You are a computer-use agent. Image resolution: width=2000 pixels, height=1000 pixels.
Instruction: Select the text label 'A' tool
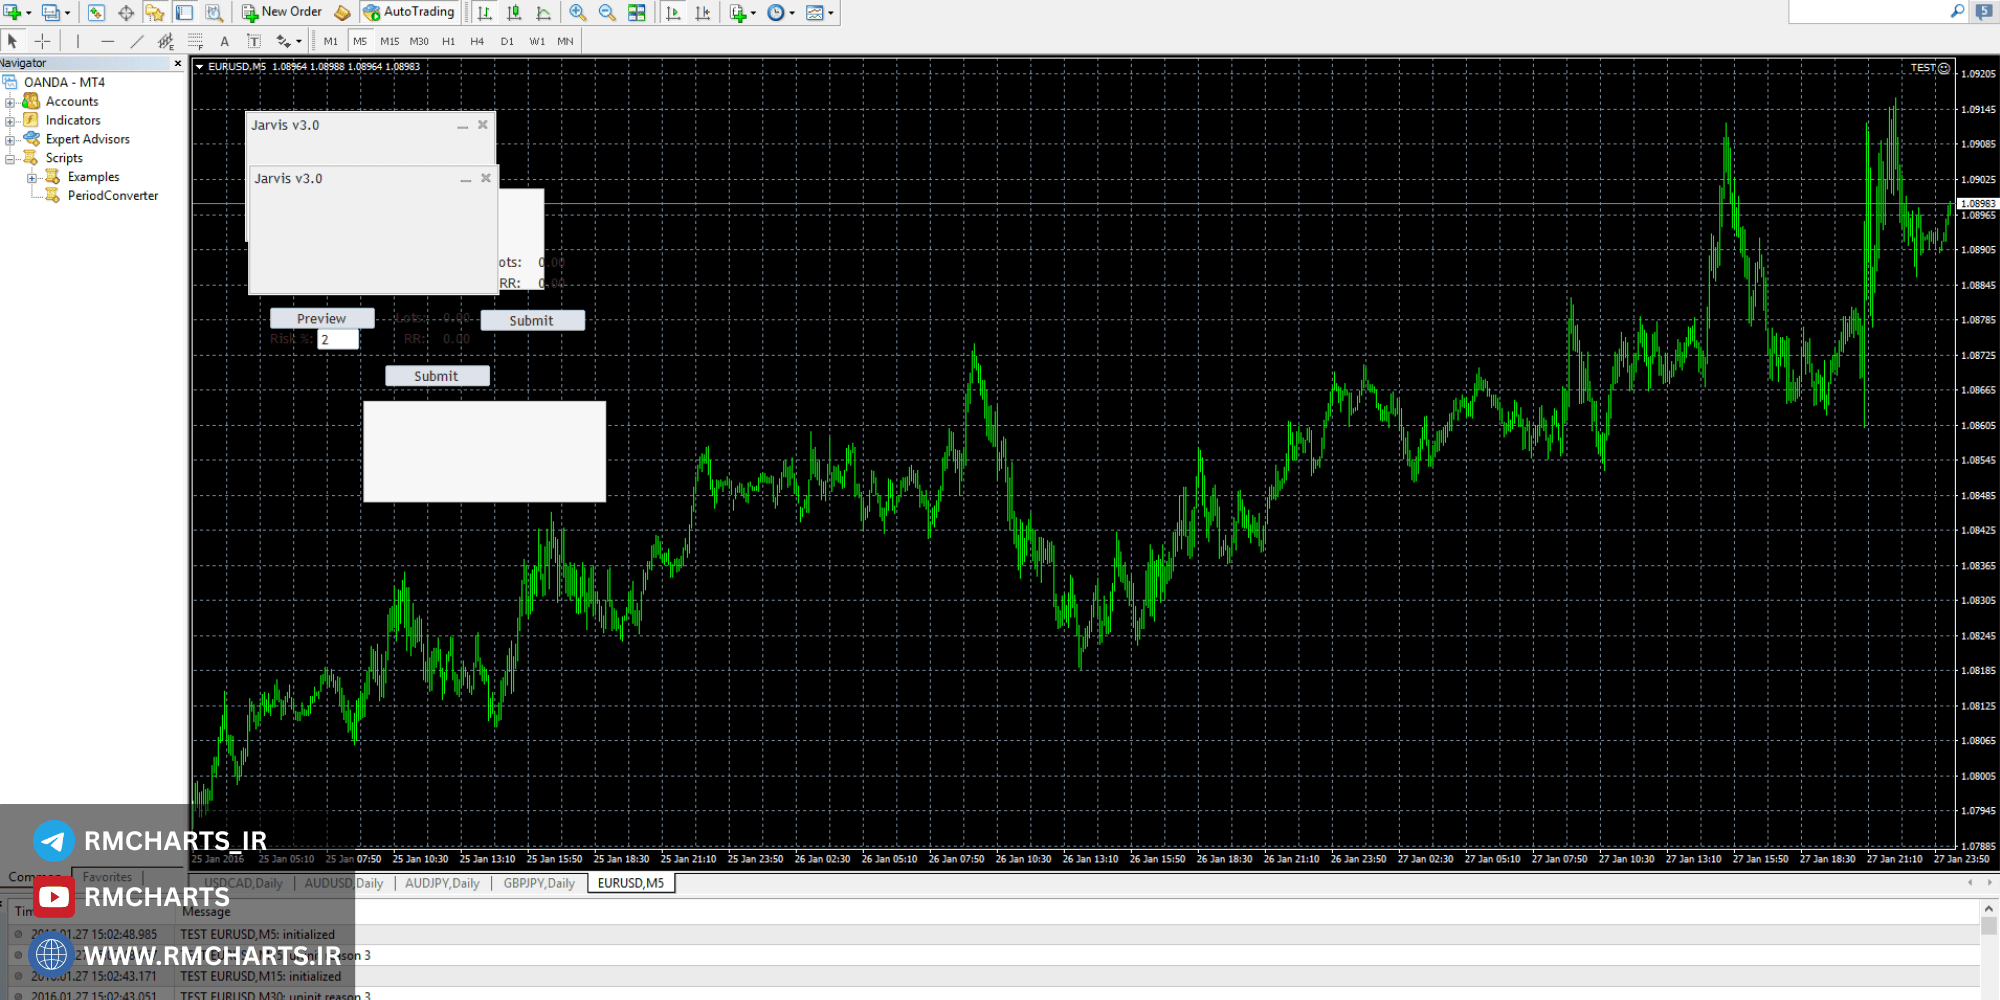point(224,41)
